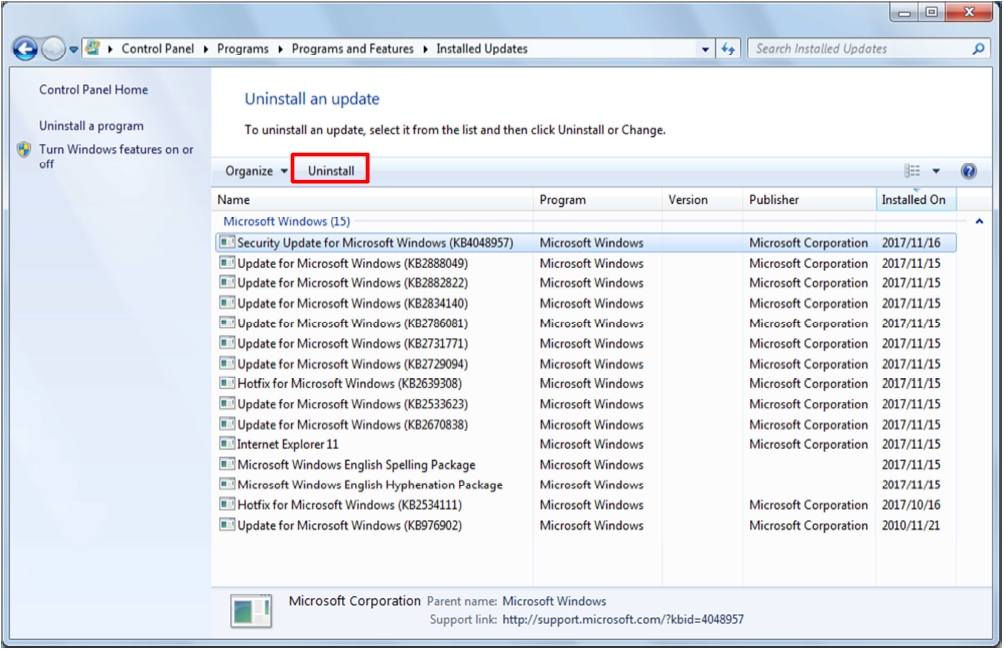Sort by Version column header
Screen dimensions: 1004x649
702,200
